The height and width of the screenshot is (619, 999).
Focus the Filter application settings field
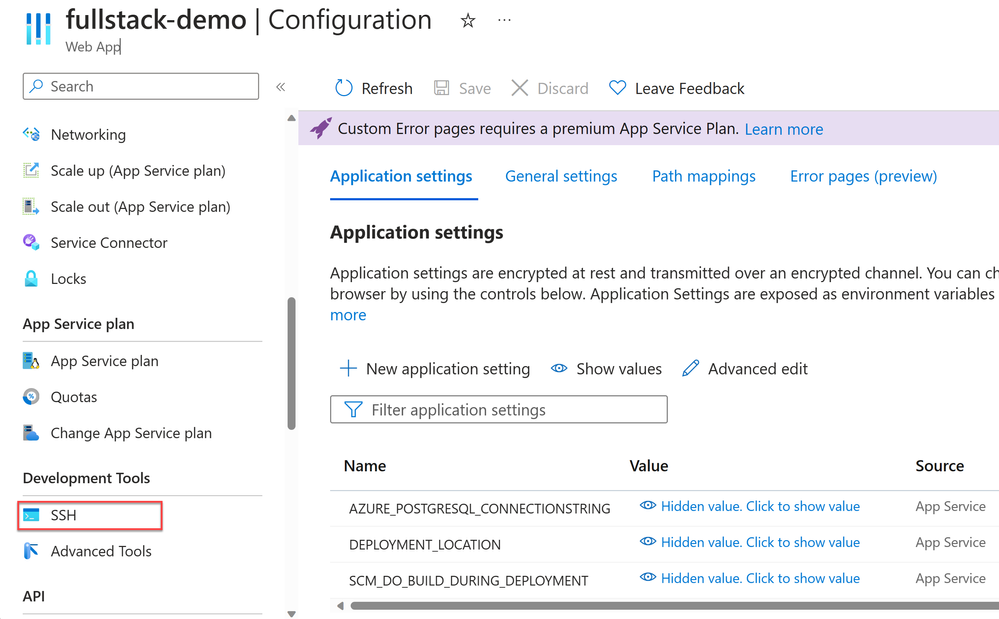(499, 409)
